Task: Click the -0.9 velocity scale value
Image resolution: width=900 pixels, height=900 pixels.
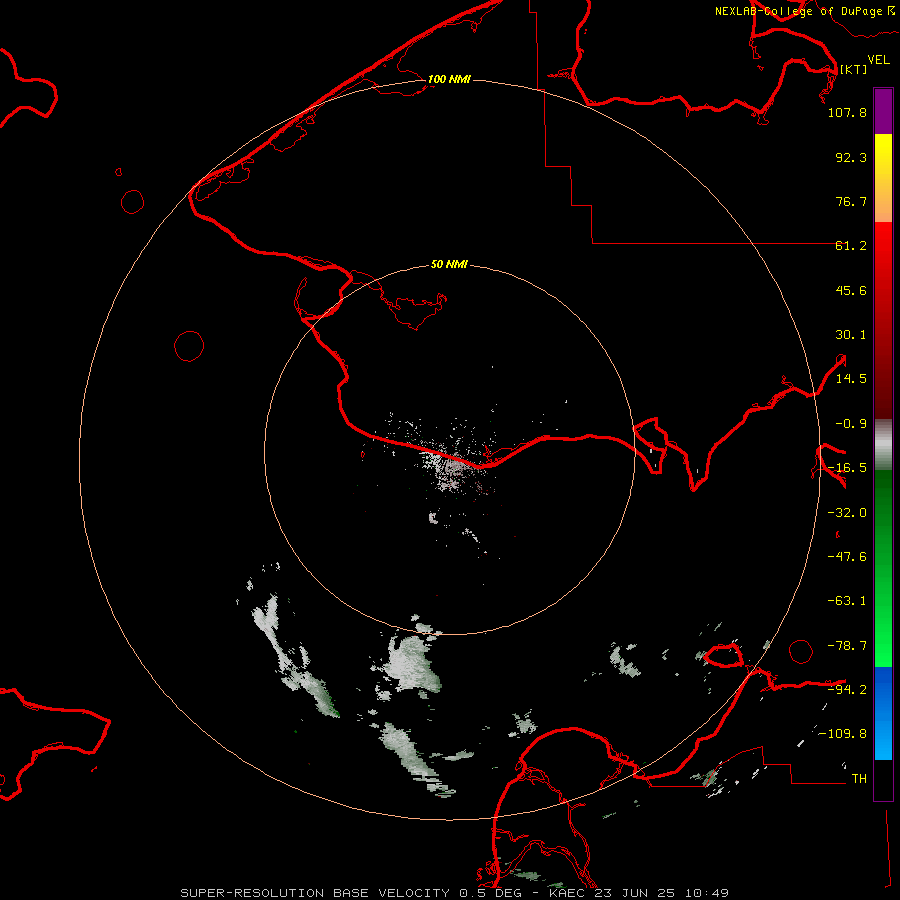Action: coord(851,424)
